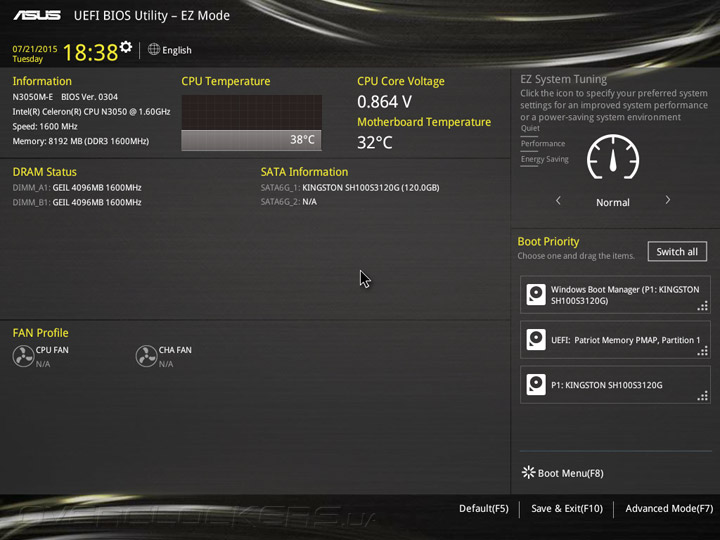The height and width of the screenshot is (540, 720).
Task: Click Save & Exit(F10)
Action: 567,509
